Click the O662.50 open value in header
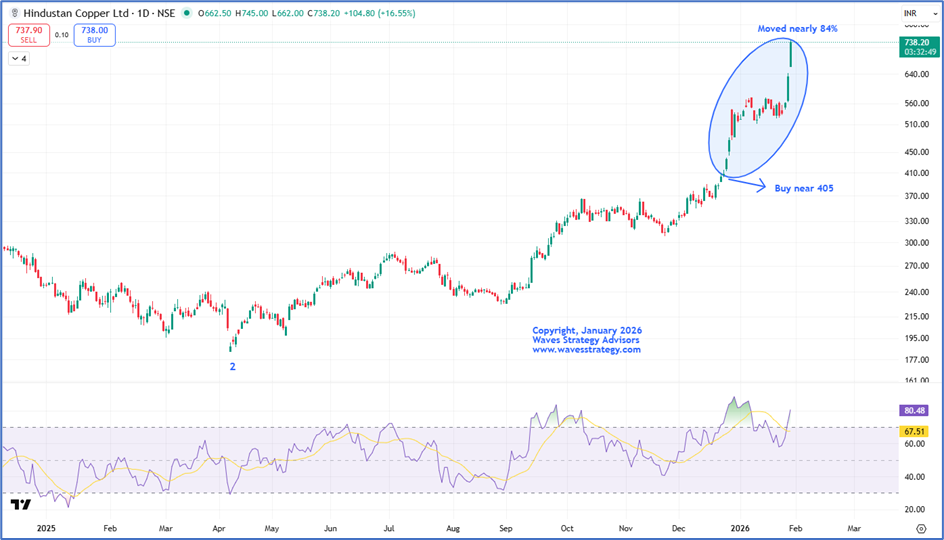The height and width of the screenshot is (540, 944). coord(214,13)
